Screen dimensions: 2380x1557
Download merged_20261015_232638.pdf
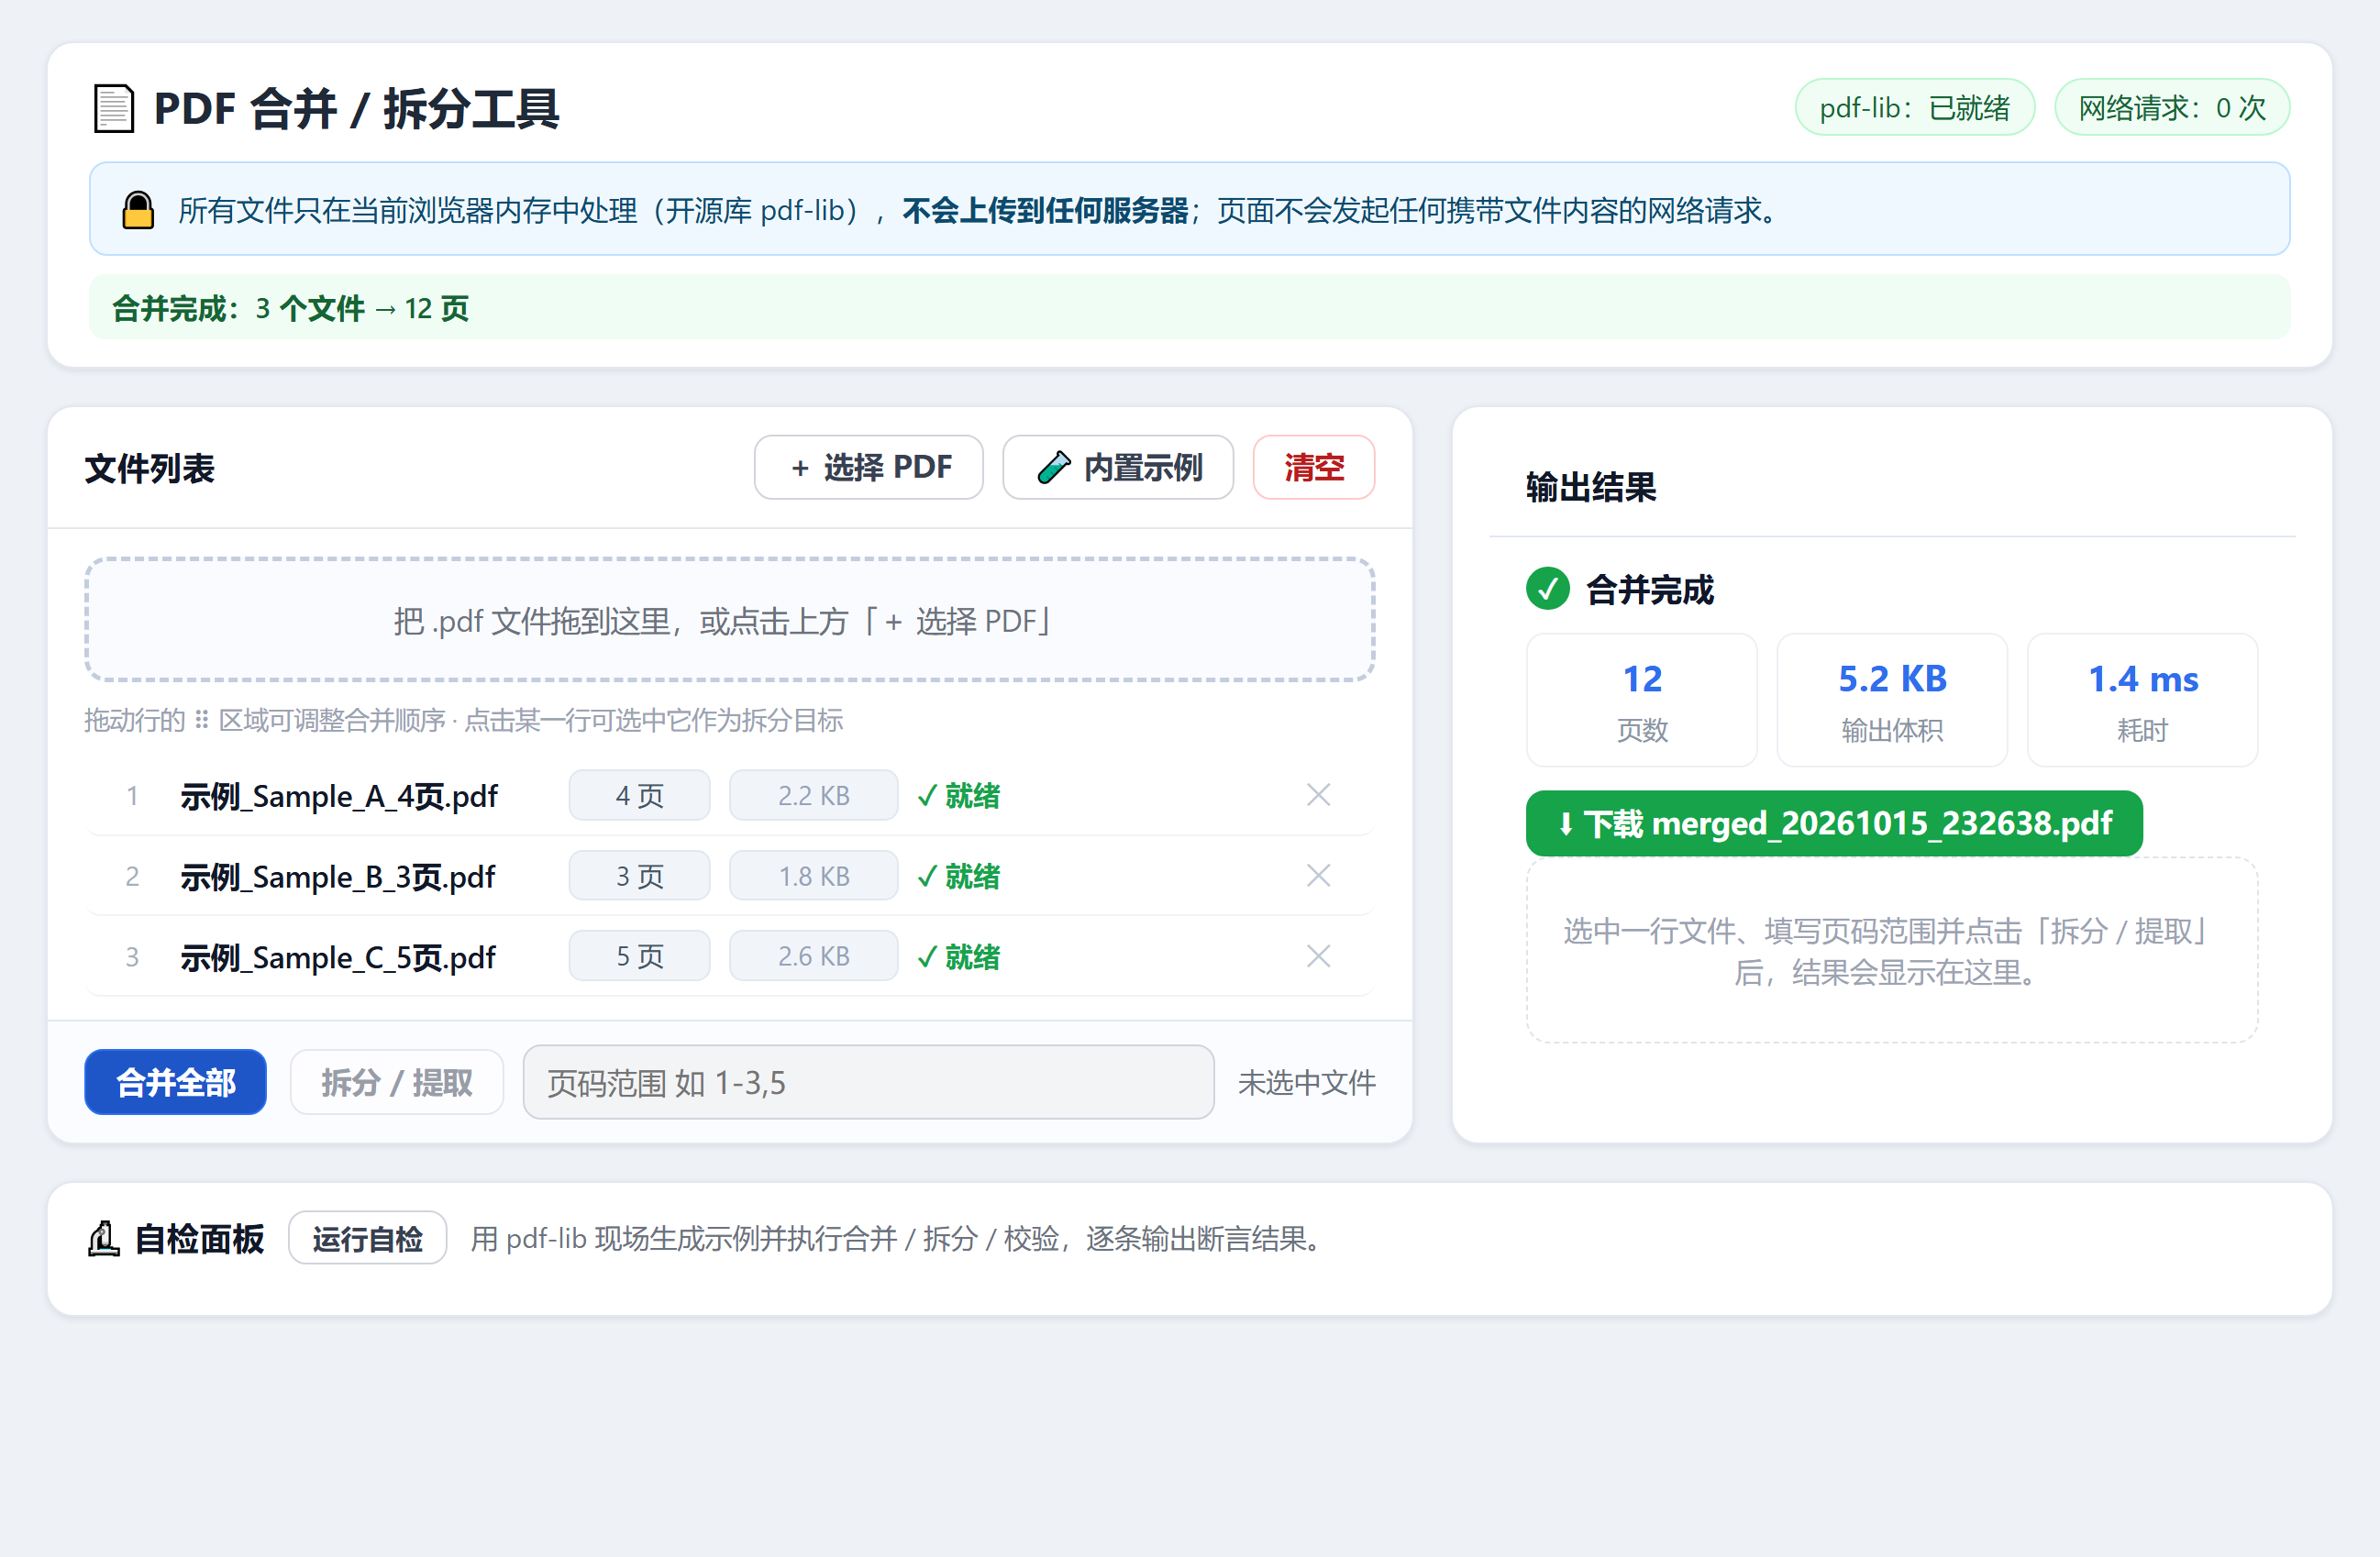1834,823
